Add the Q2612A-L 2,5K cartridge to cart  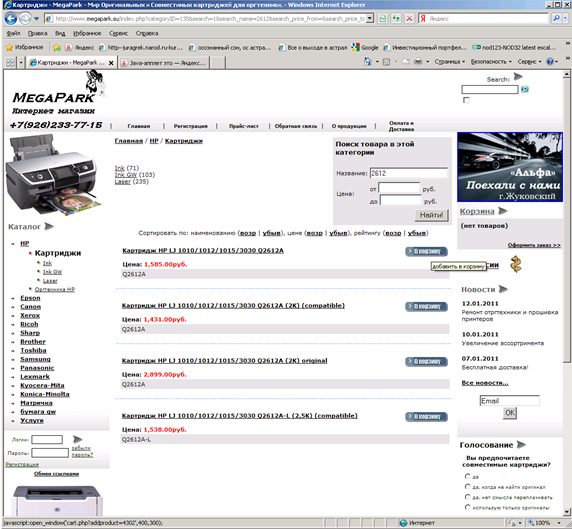pyautogui.click(x=426, y=417)
